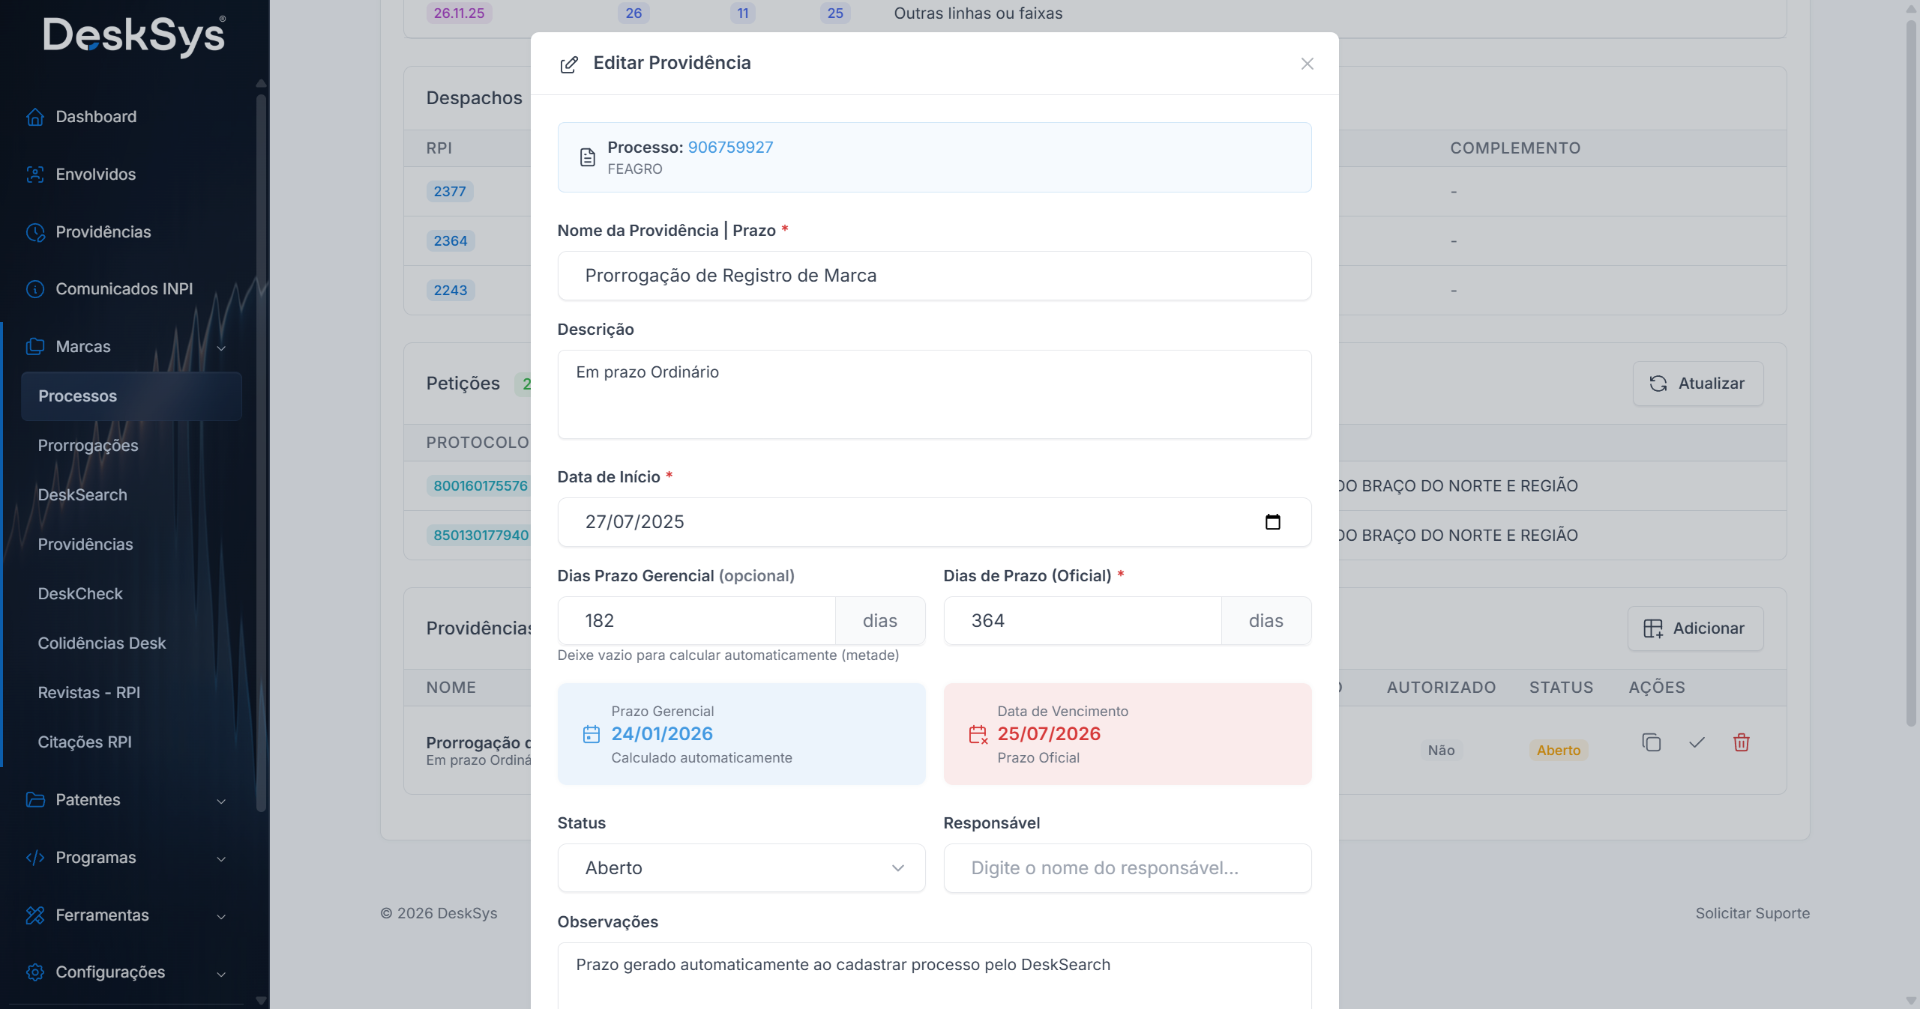
Task: Click the Editar Providência pencil icon
Action: 569,64
